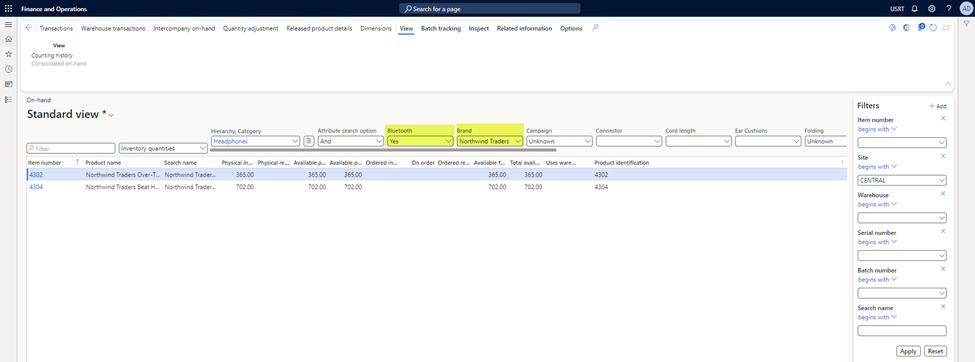Open Released product details menu
The height and width of the screenshot is (362, 975).
(319, 29)
